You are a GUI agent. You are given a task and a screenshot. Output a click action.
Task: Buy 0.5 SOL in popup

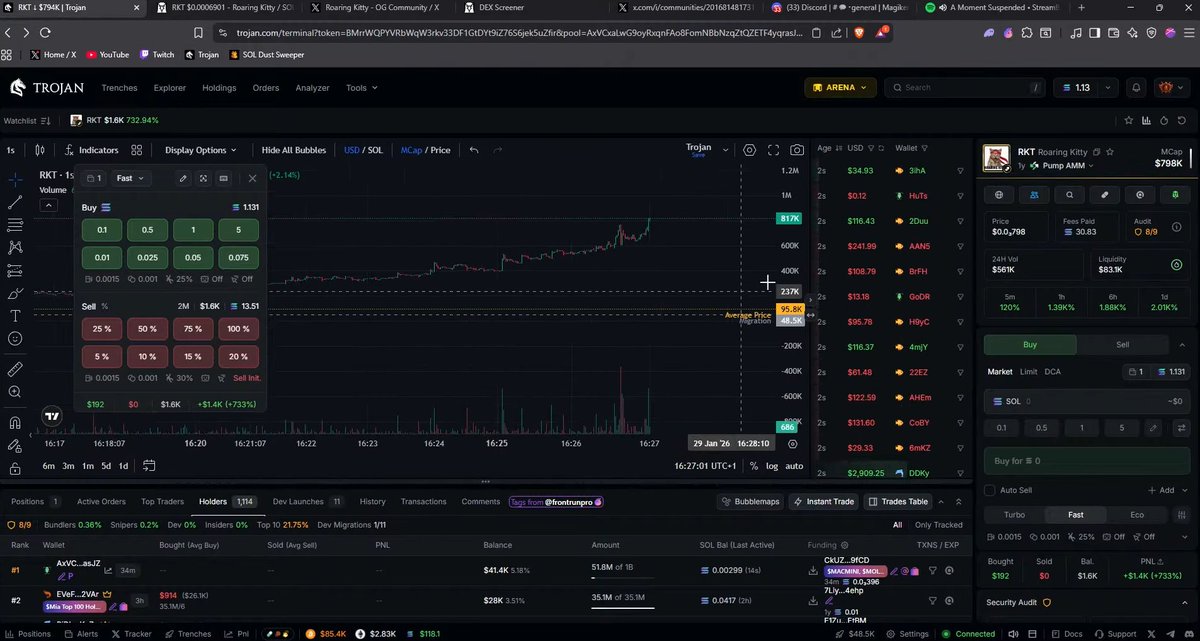pos(147,230)
